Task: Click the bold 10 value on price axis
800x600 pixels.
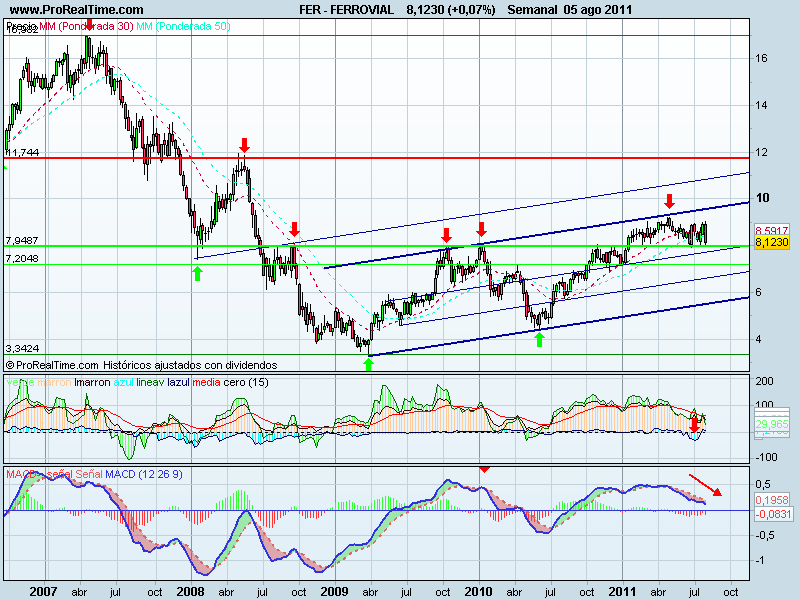Action: coord(762,197)
